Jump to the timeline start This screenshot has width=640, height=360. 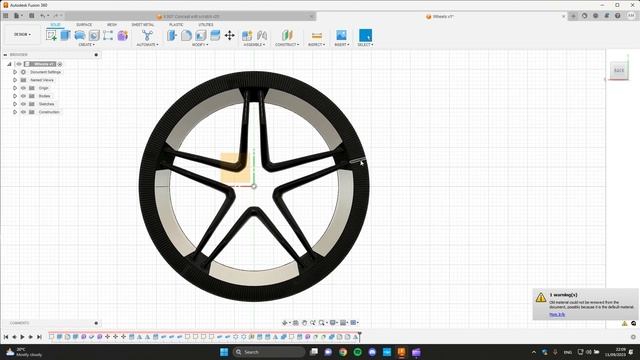pos(6,337)
